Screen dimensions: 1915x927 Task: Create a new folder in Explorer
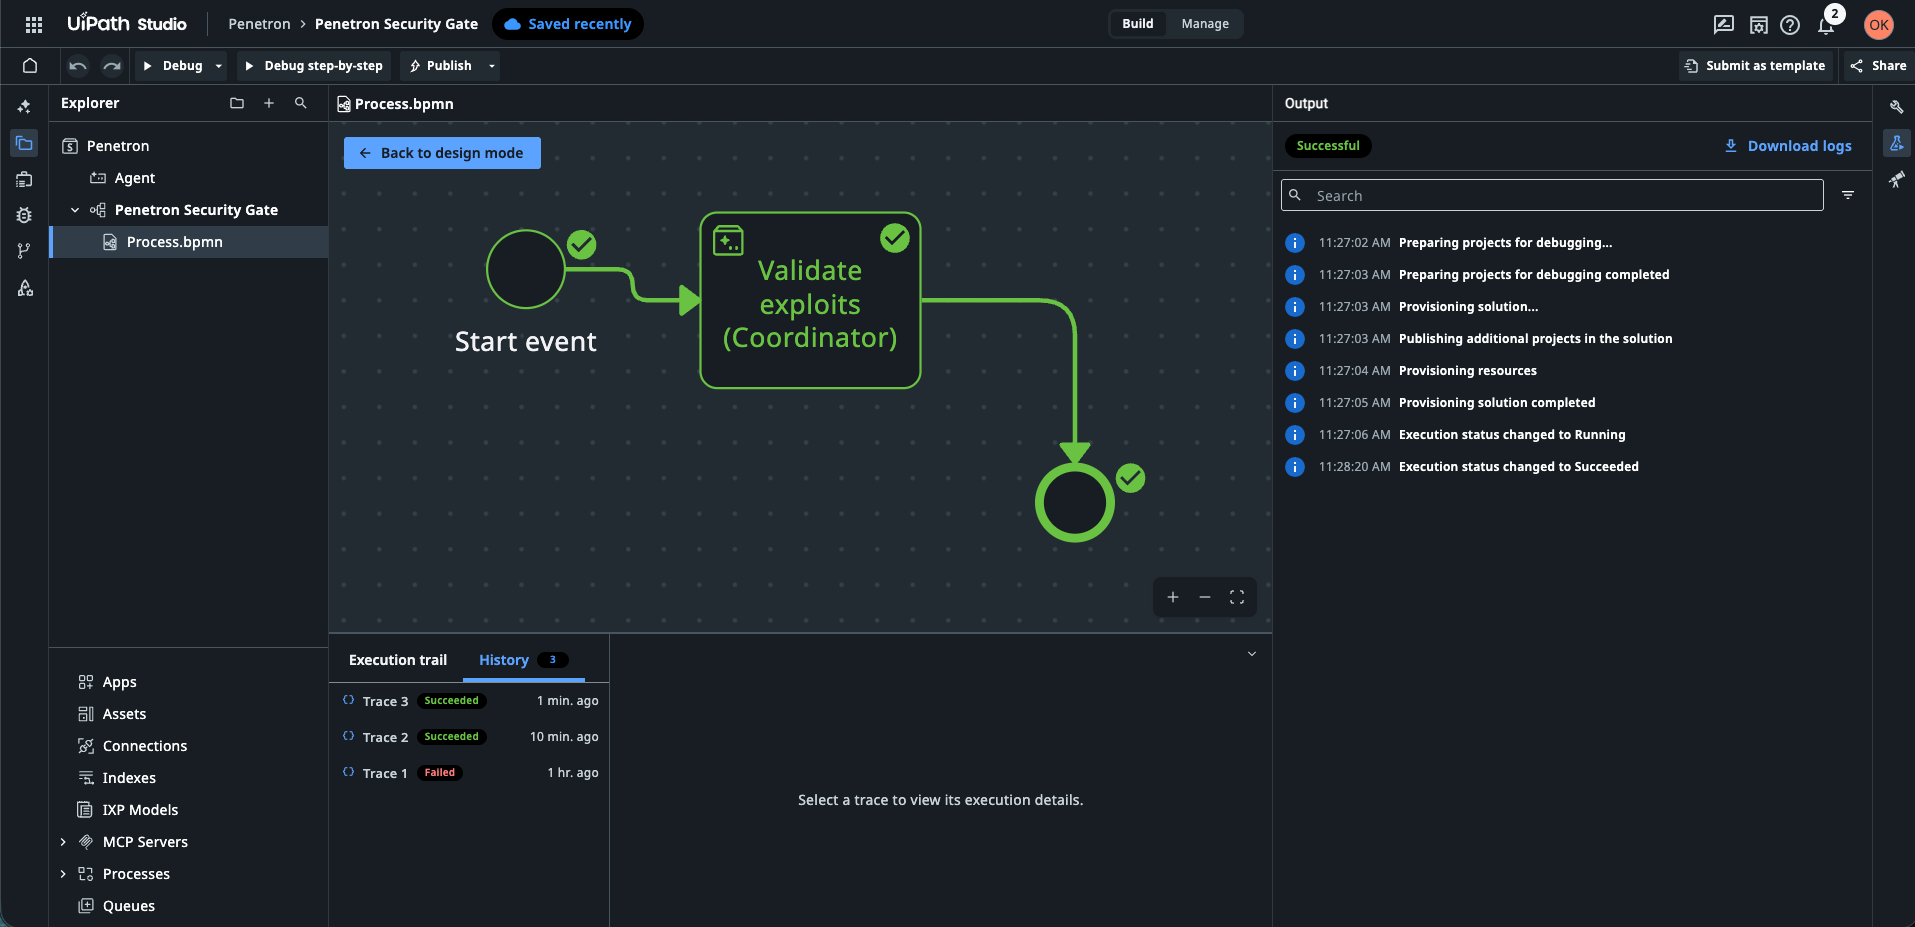coord(237,103)
